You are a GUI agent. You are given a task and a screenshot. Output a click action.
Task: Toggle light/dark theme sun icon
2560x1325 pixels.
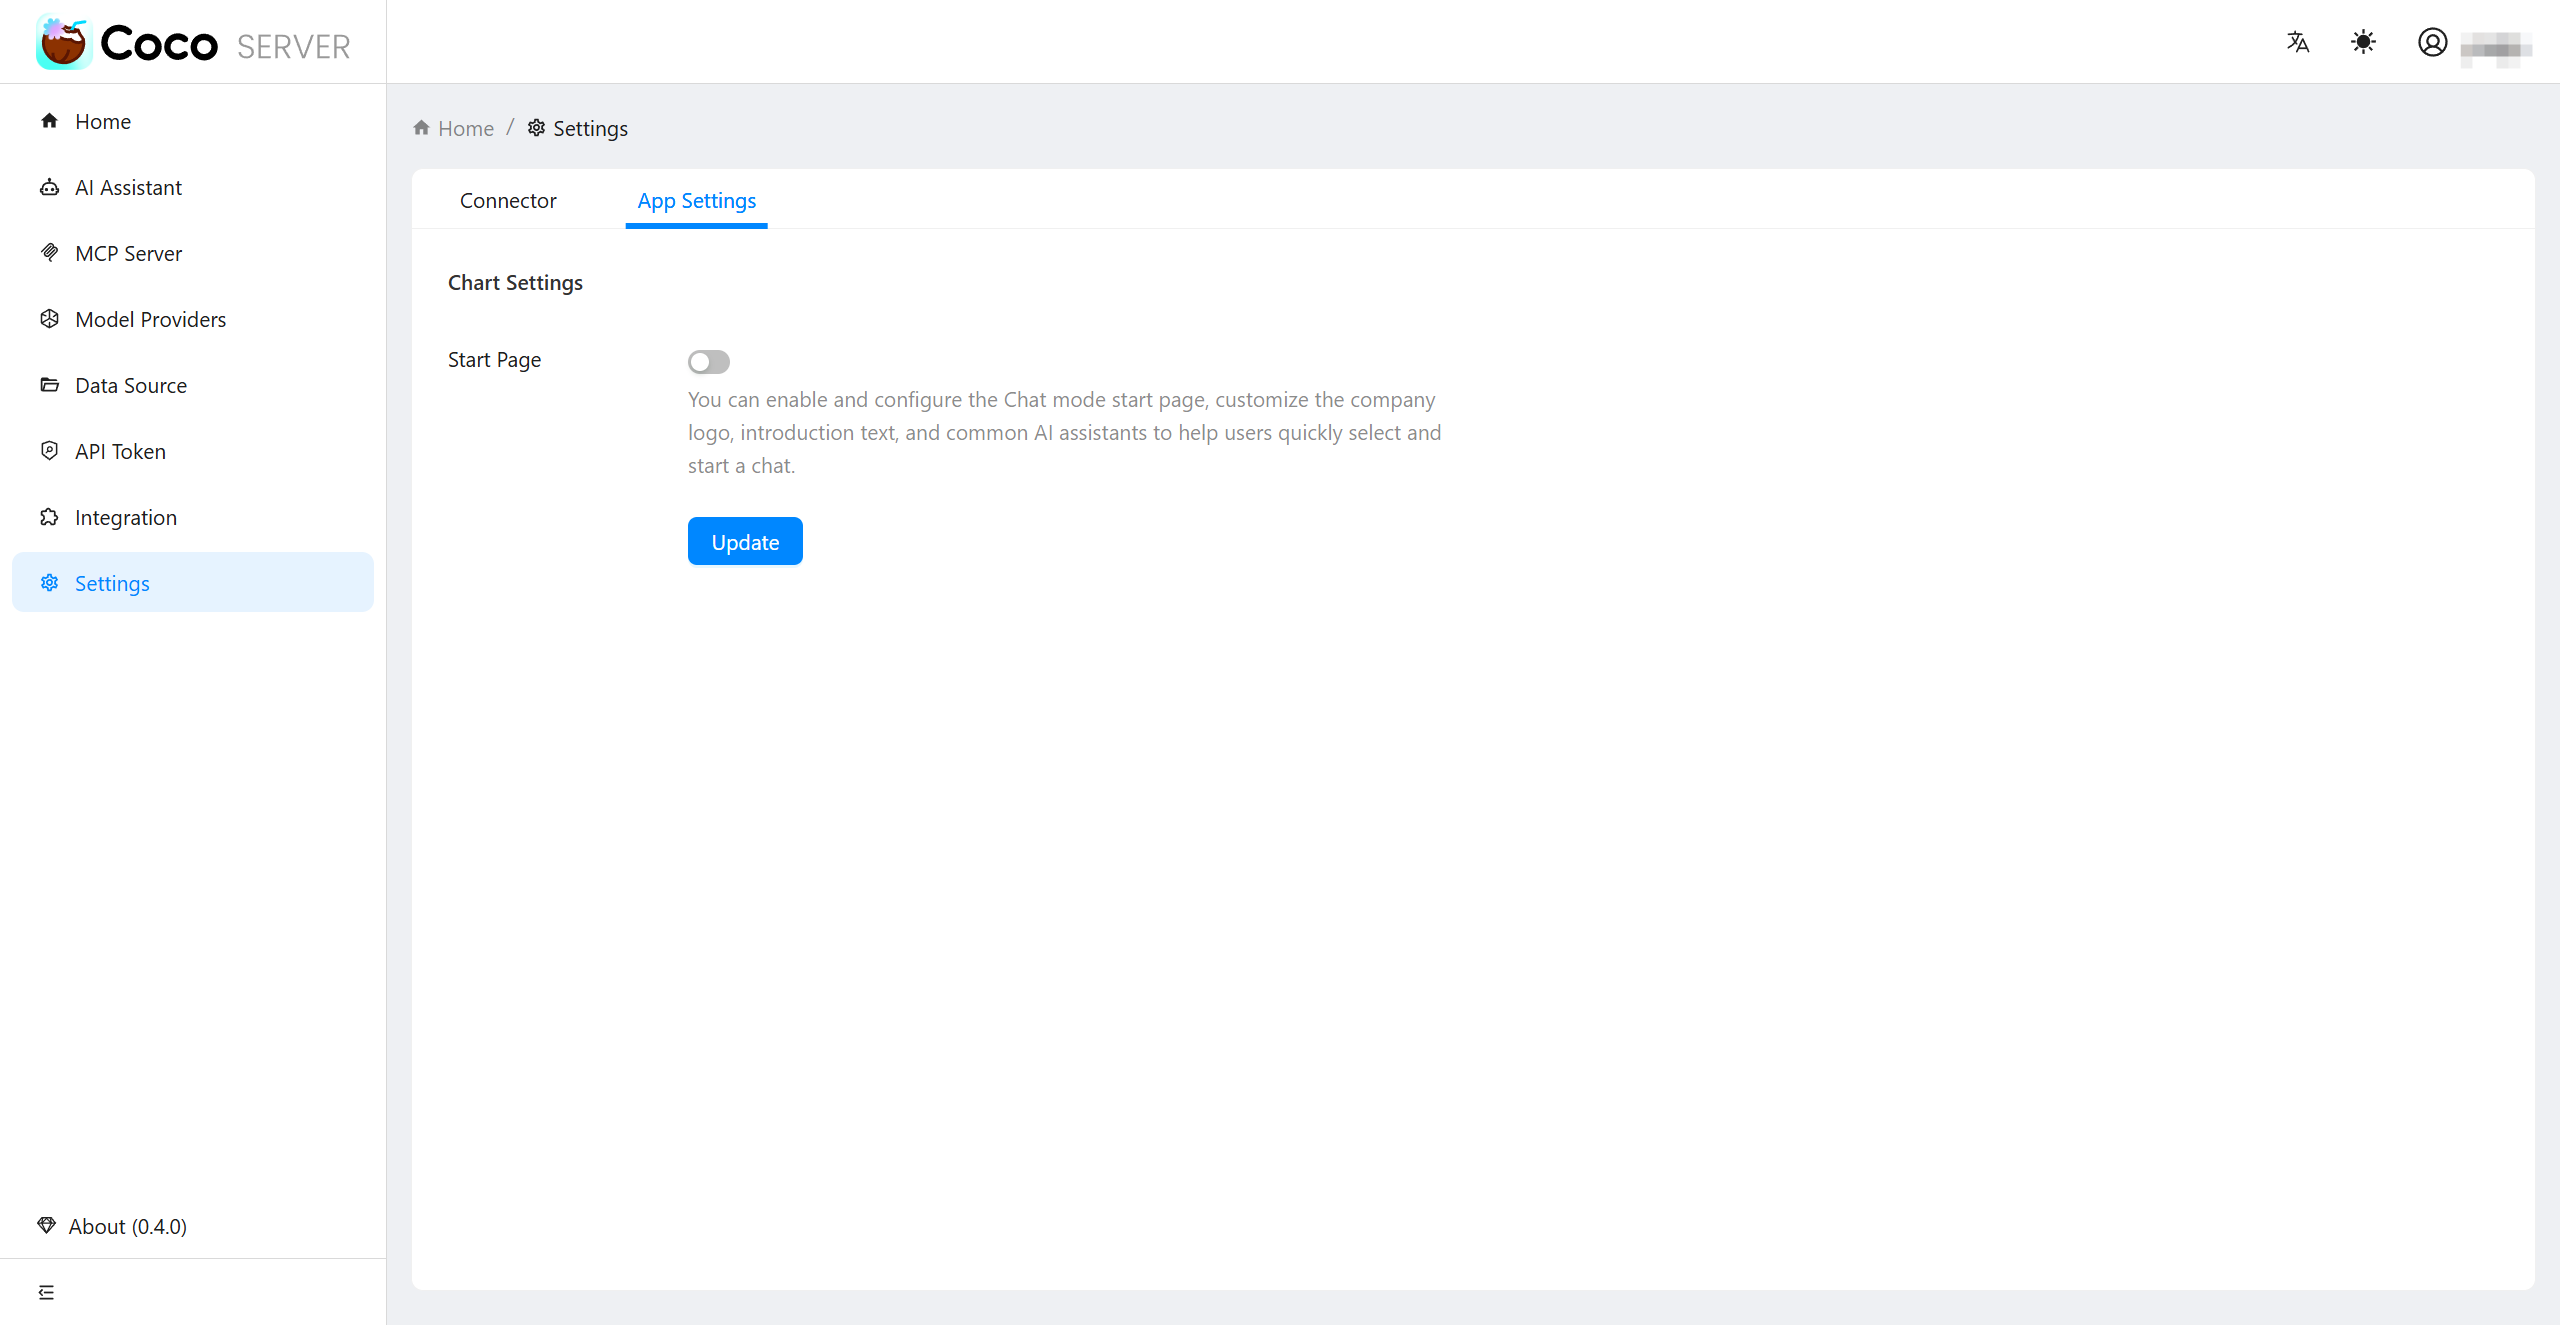coord(2363,42)
